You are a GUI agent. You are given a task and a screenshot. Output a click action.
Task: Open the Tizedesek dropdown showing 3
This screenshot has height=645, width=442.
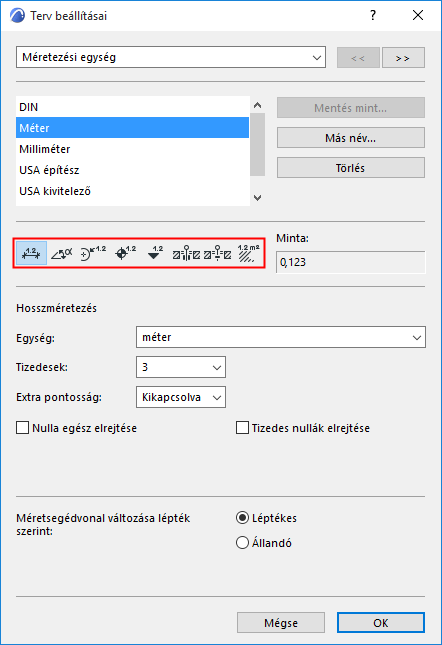coord(181,367)
